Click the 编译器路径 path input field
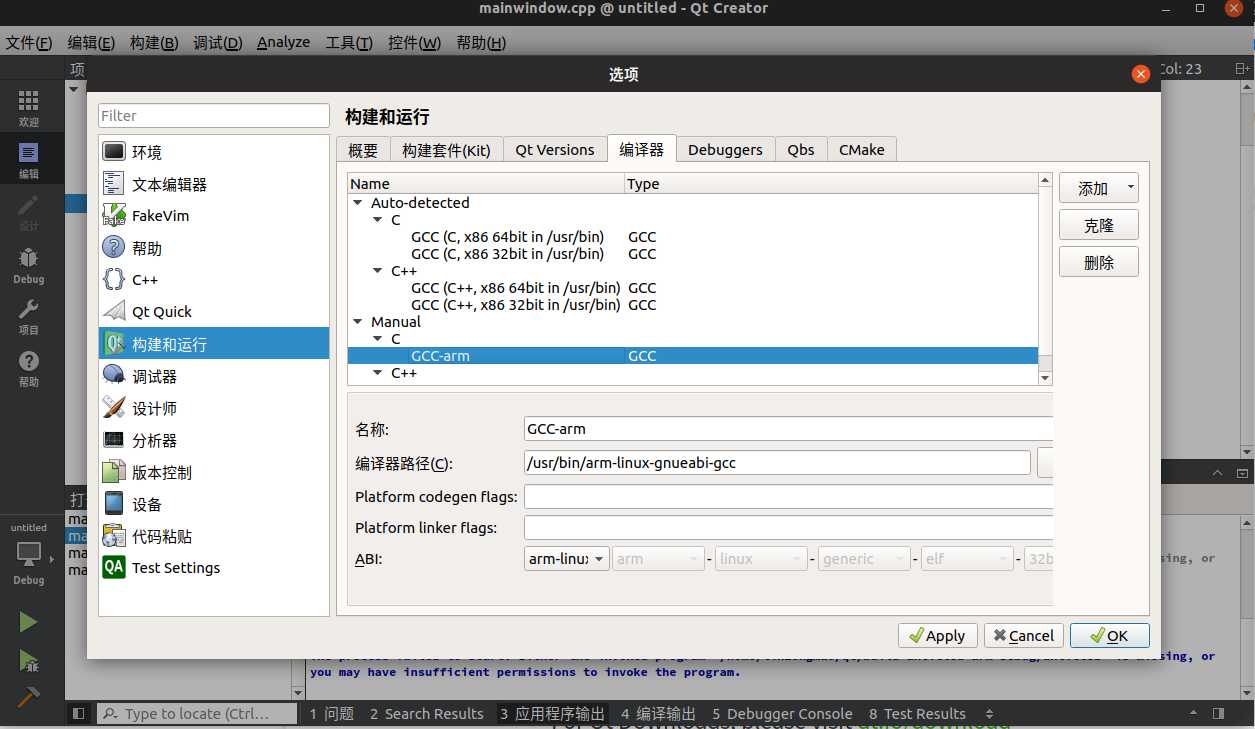This screenshot has width=1255, height=729. (777, 462)
